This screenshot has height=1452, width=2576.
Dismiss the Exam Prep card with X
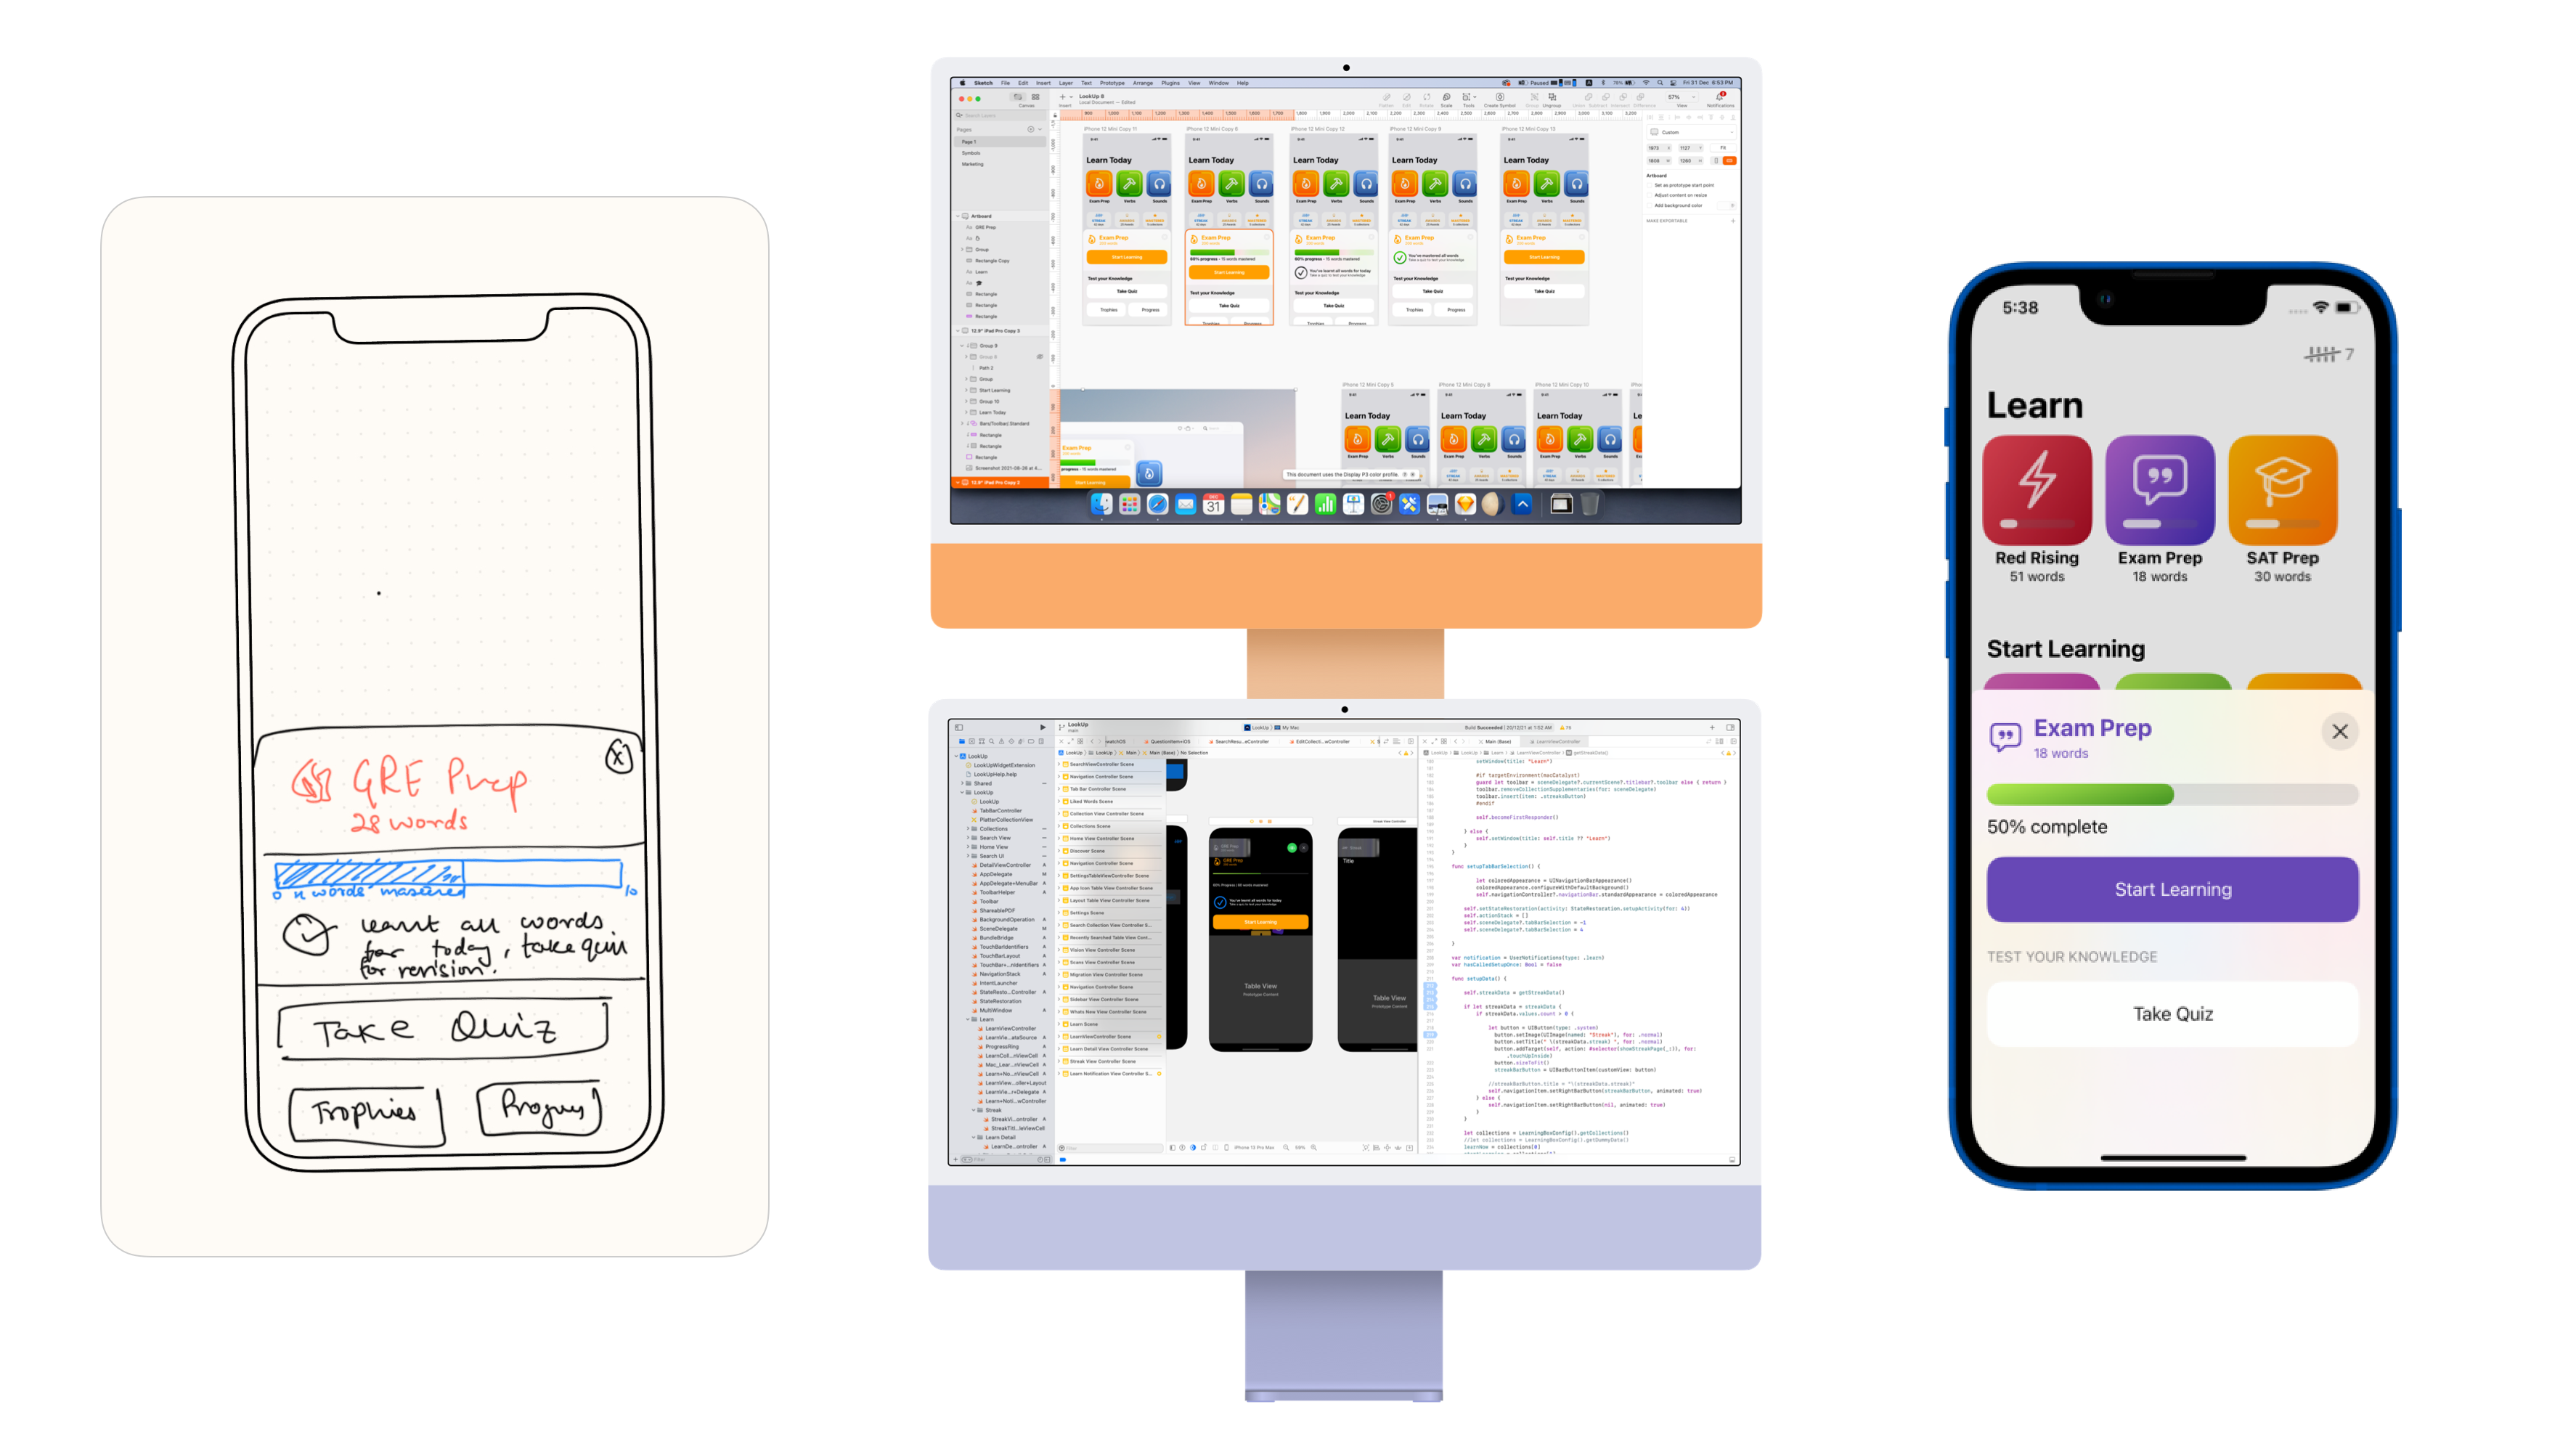[2341, 730]
